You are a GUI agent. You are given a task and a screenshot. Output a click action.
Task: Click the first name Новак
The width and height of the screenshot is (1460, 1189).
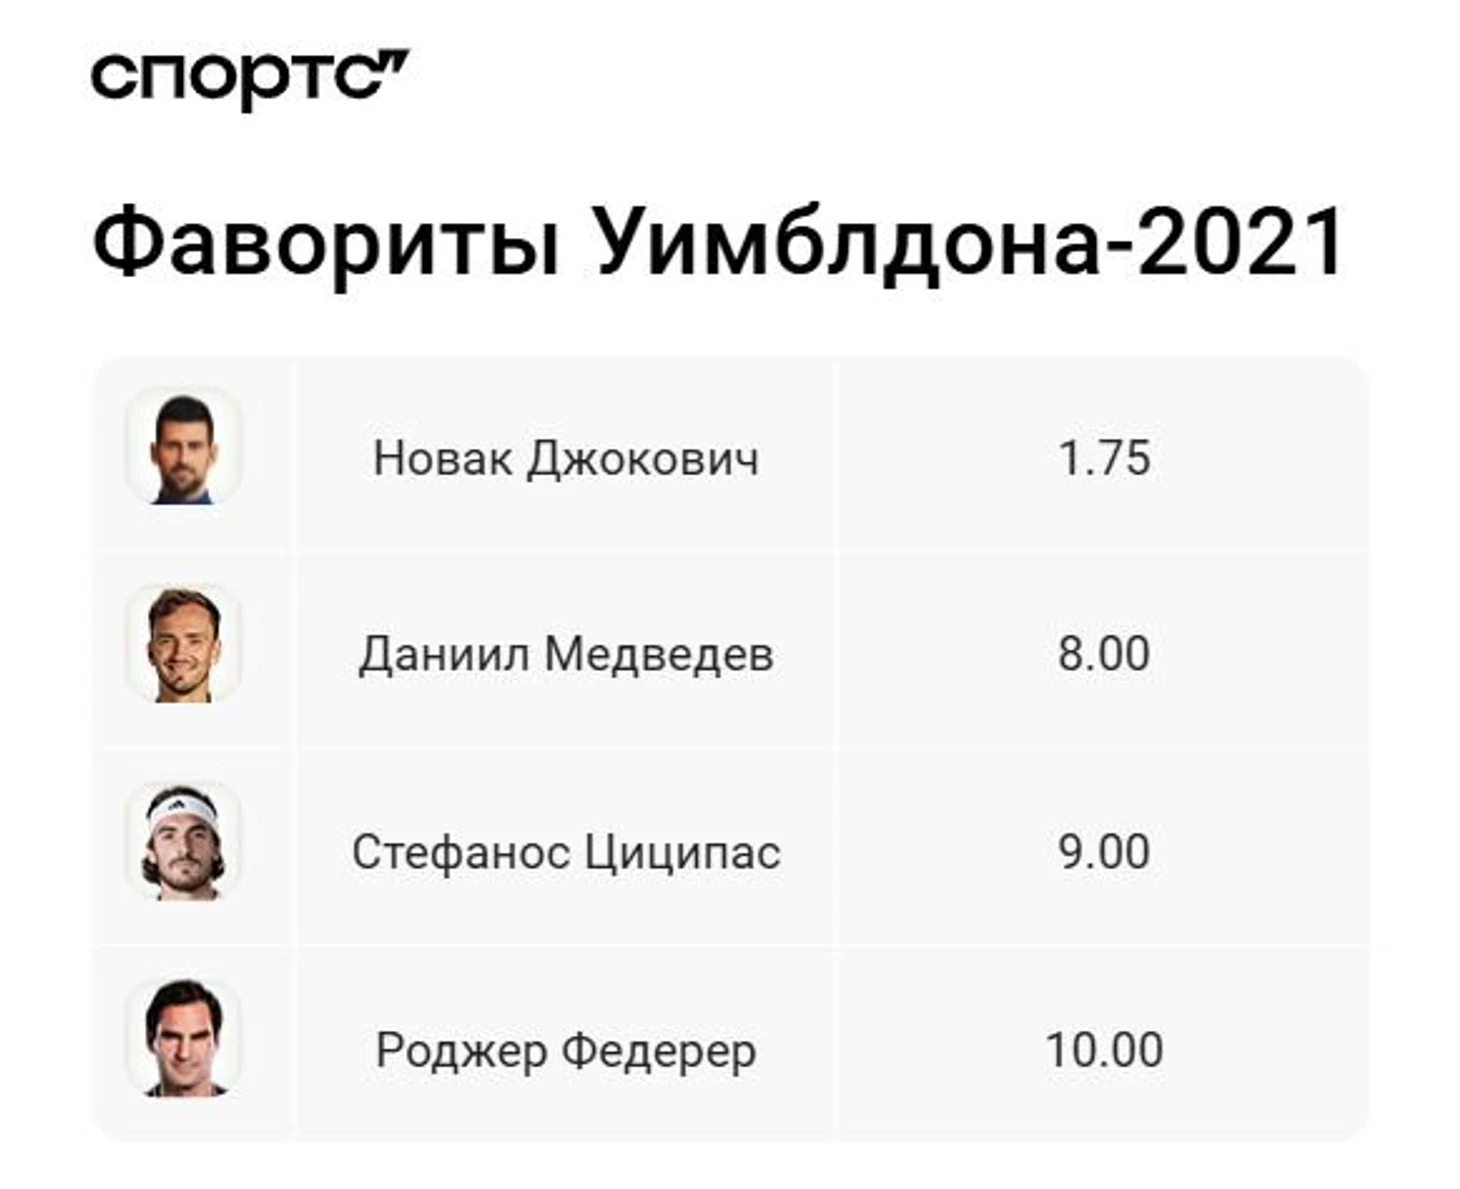pyautogui.click(x=442, y=459)
